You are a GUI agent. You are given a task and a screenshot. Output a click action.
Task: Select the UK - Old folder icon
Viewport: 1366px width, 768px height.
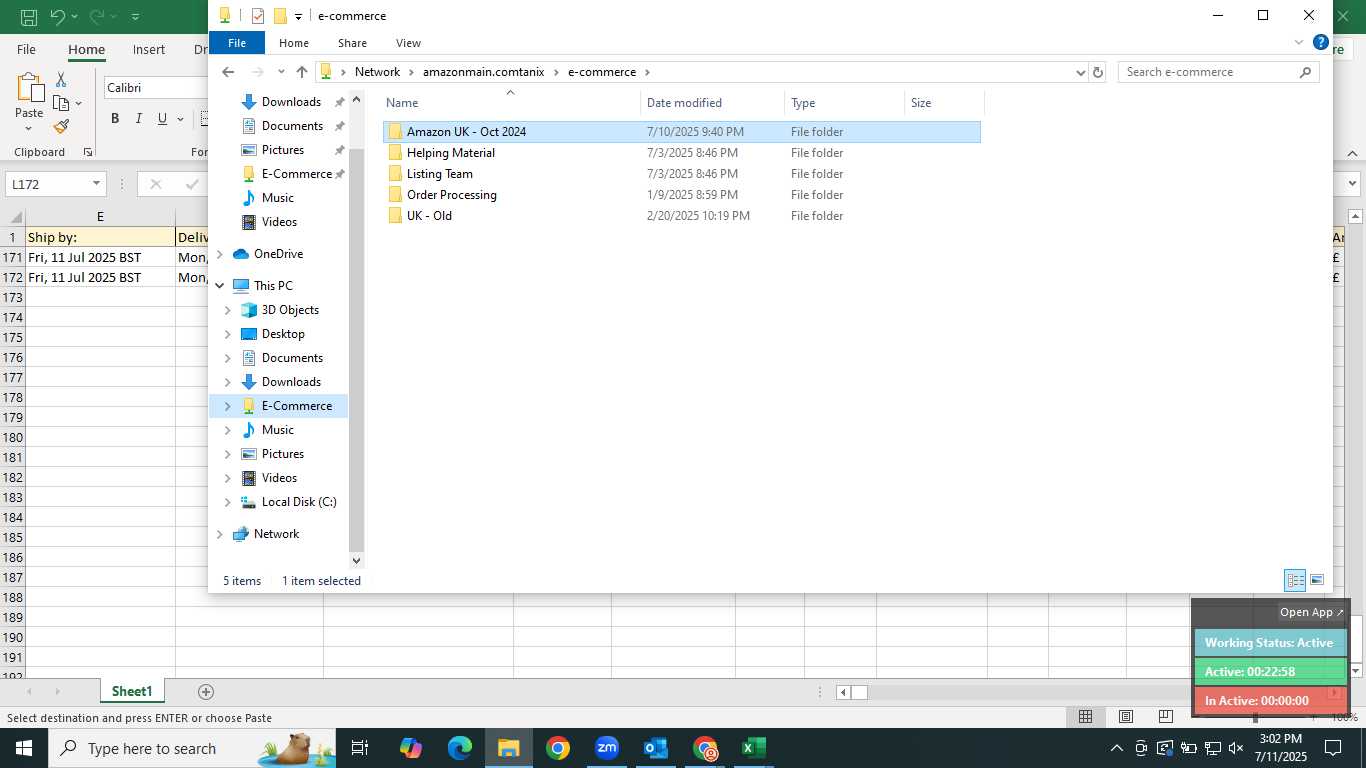click(395, 216)
